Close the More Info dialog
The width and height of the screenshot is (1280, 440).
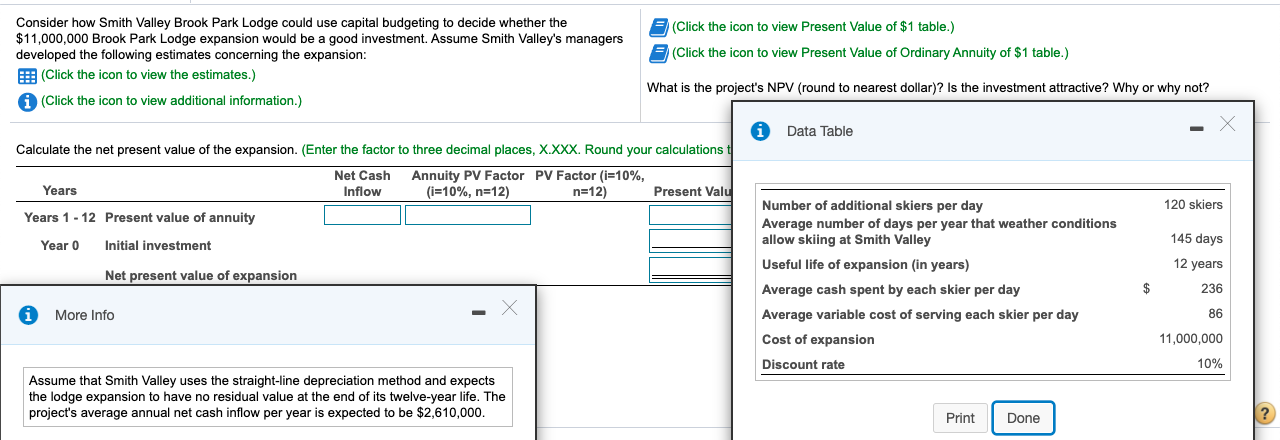pos(509,308)
